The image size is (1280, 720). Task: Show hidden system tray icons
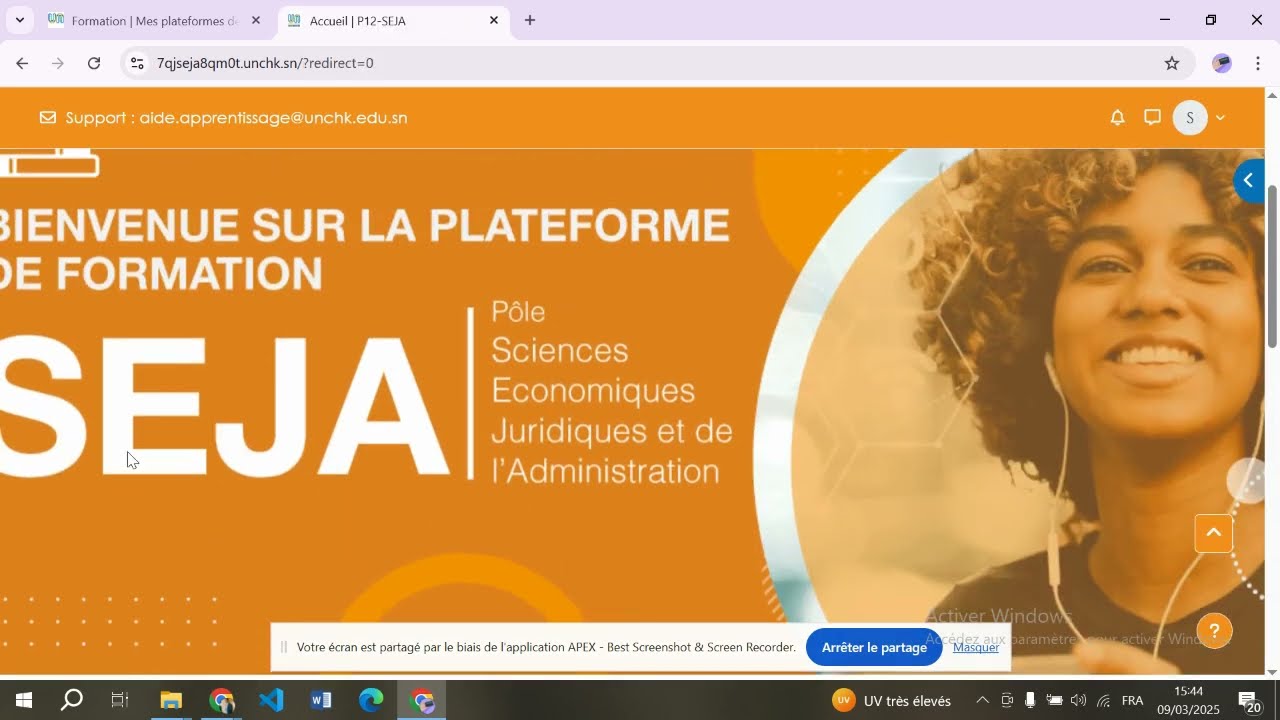pyautogui.click(x=982, y=701)
